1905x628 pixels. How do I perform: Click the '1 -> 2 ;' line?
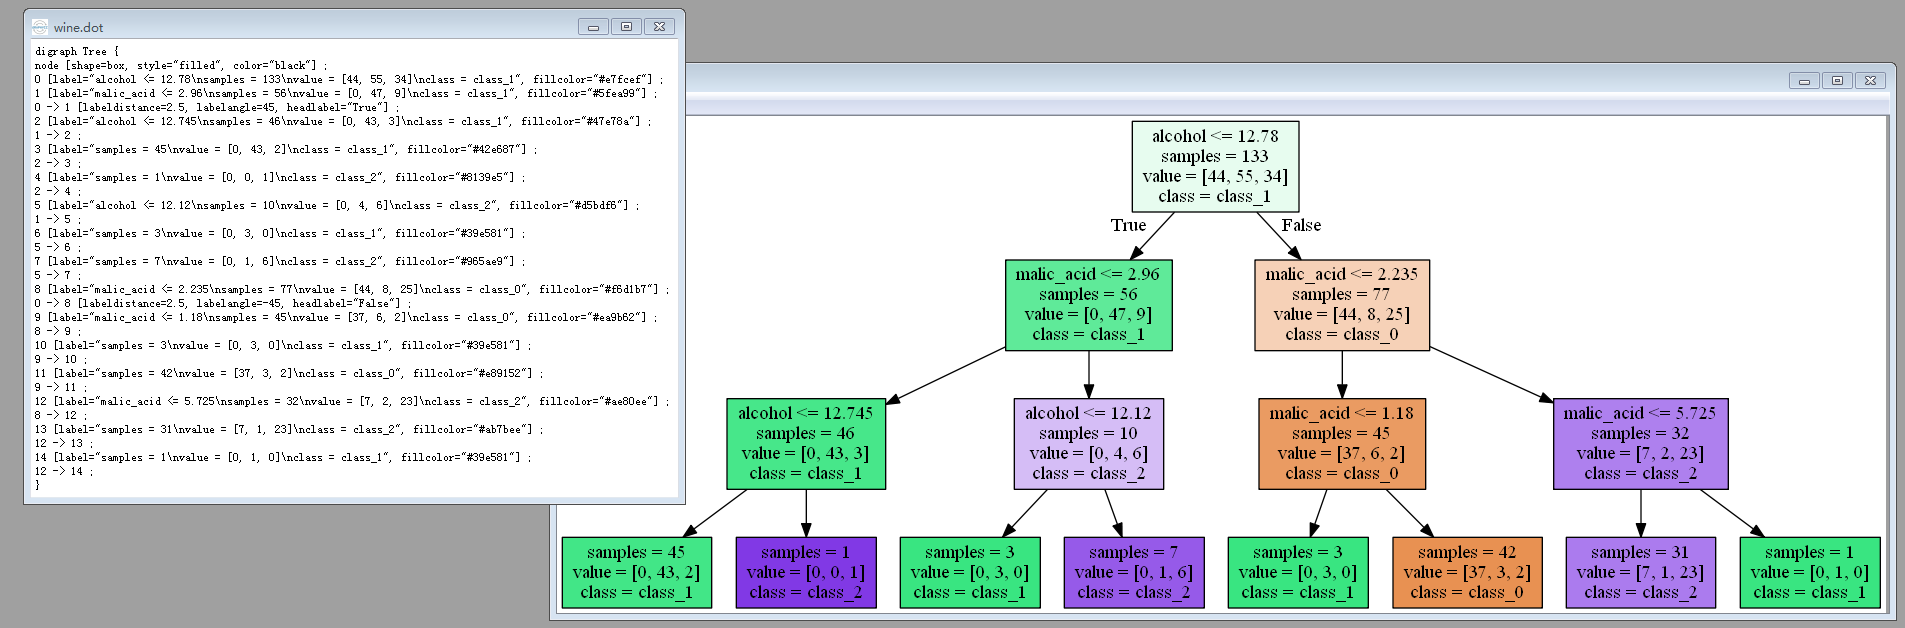58,135
